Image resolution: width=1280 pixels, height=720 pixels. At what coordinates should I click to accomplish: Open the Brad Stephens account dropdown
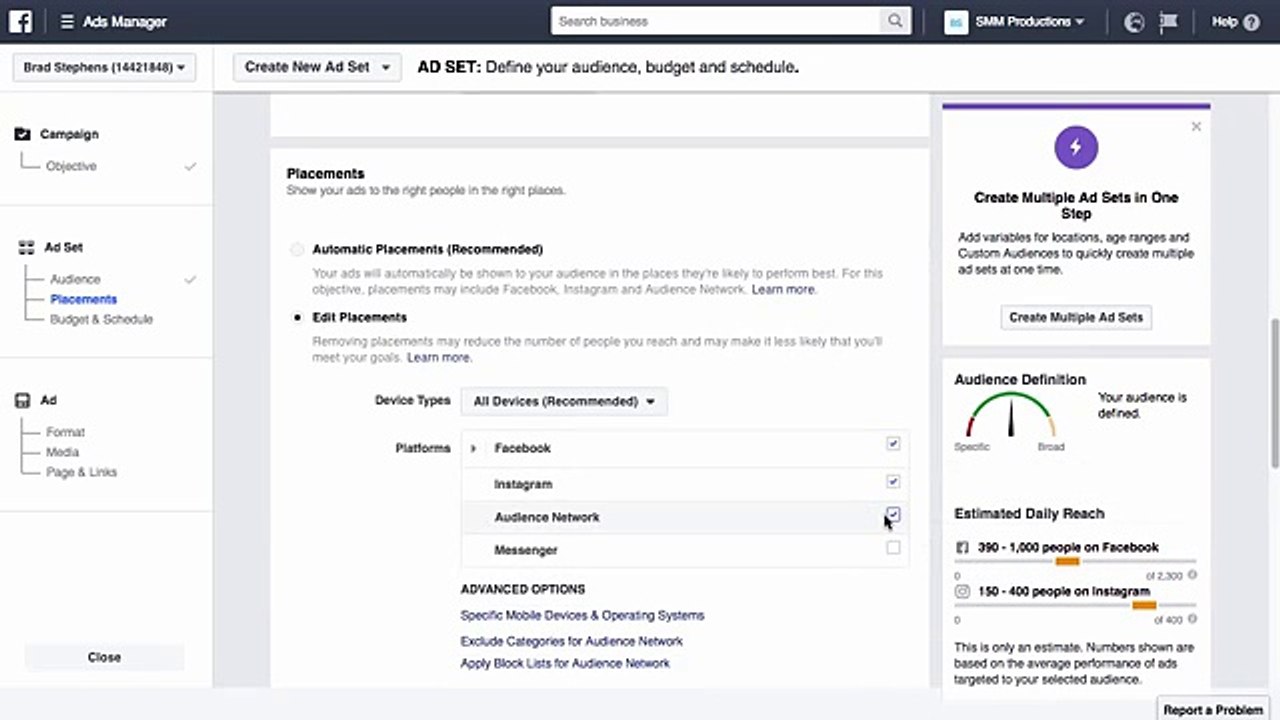click(104, 68)
